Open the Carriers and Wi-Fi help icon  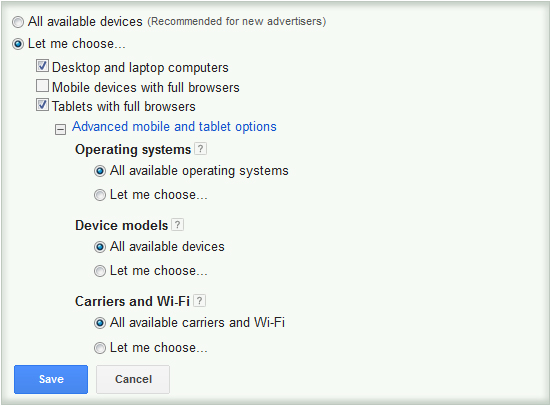tap(200, 301)
